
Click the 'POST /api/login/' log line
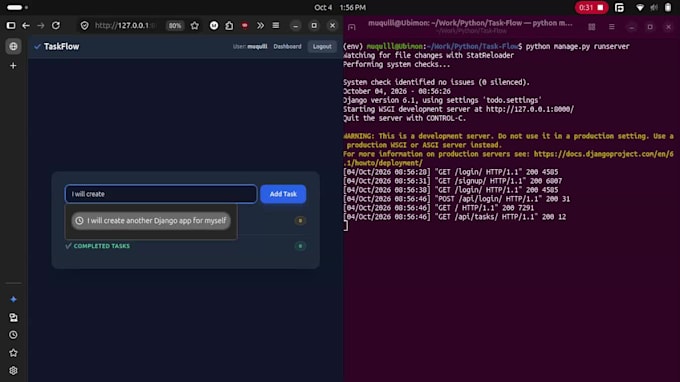point(457,199)
